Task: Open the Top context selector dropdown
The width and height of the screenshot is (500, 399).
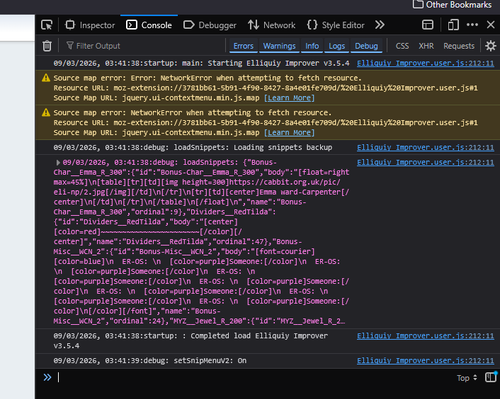Action: click(x=467, y=378)
